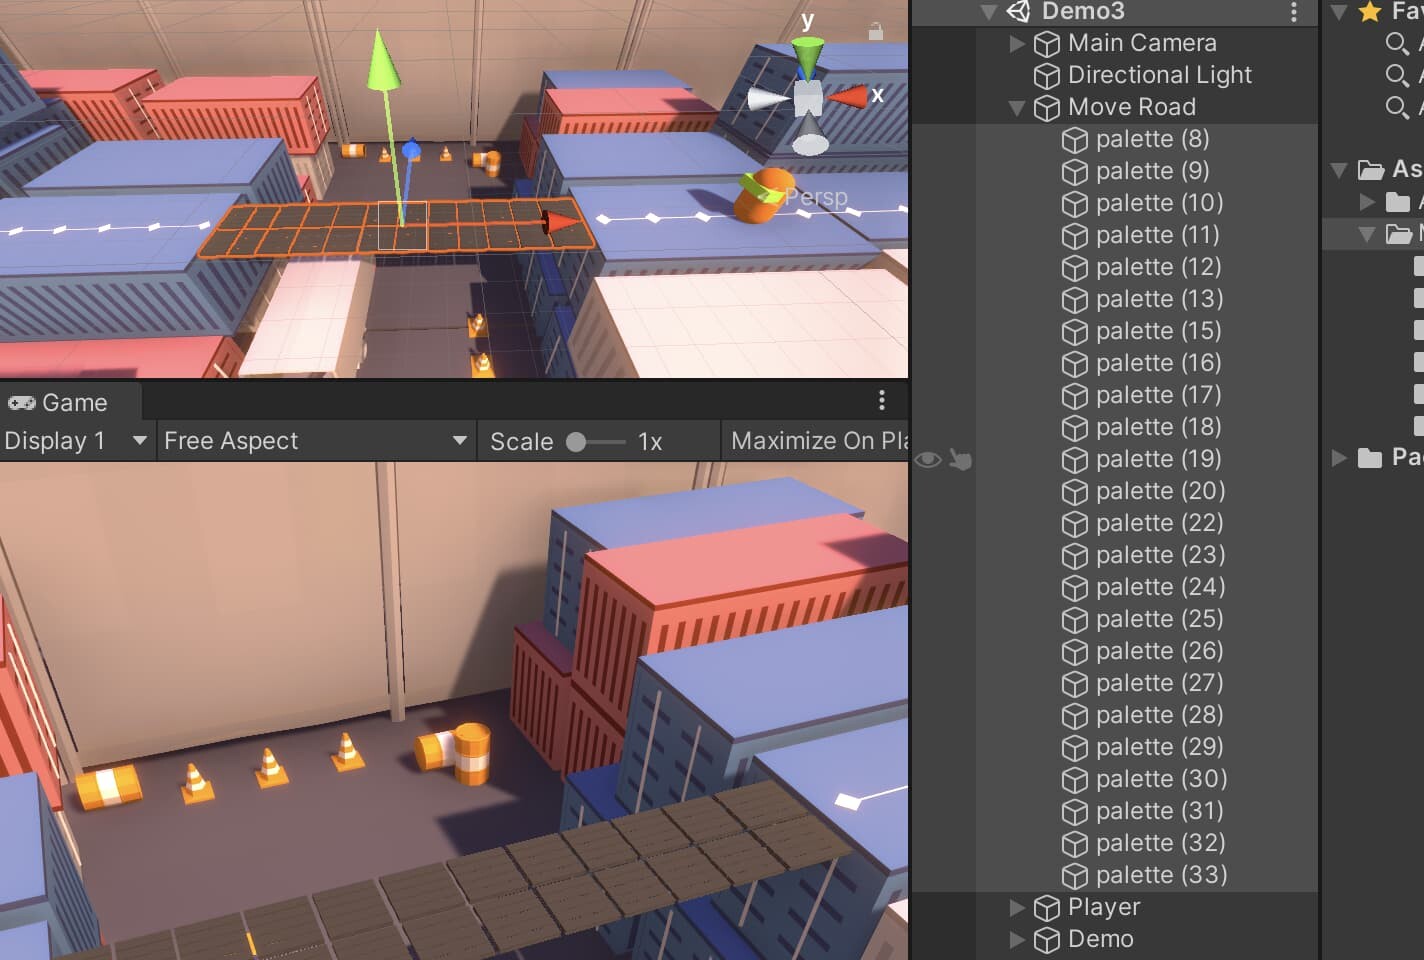Click the Main Camera cube icon
This screenshot has width=1424, height=960.
[1046, 44]
